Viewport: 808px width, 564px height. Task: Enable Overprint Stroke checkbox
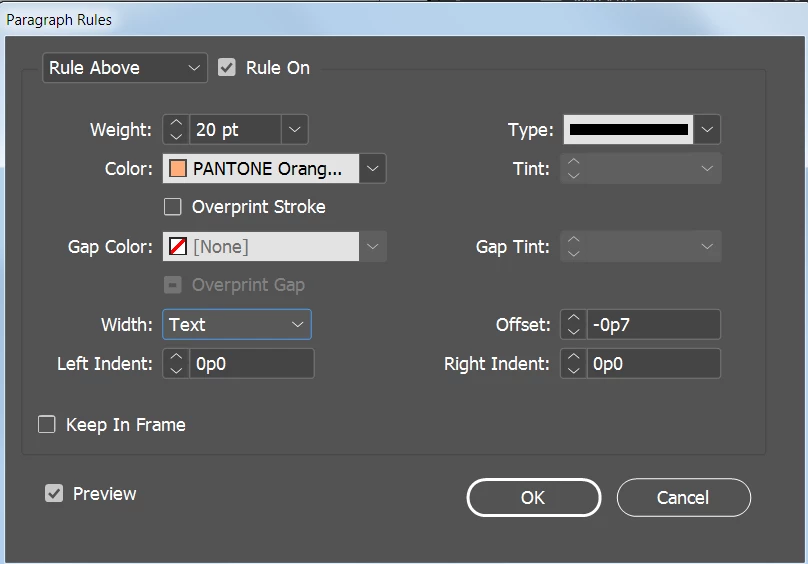point(173,207)
